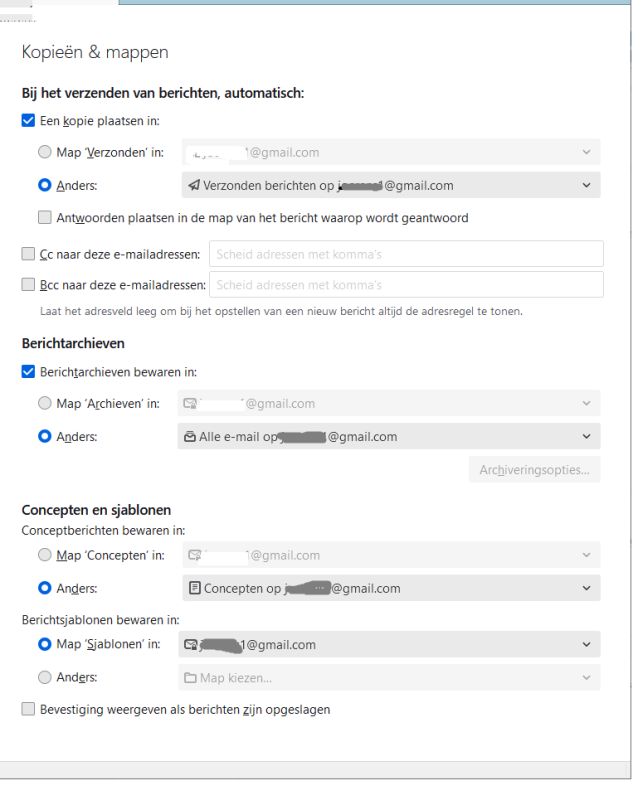Open the 'Concepten op' drafts folder dropdown
Image resolution: width=633 pixels, height=800 pixels.
tap(390, 589)
